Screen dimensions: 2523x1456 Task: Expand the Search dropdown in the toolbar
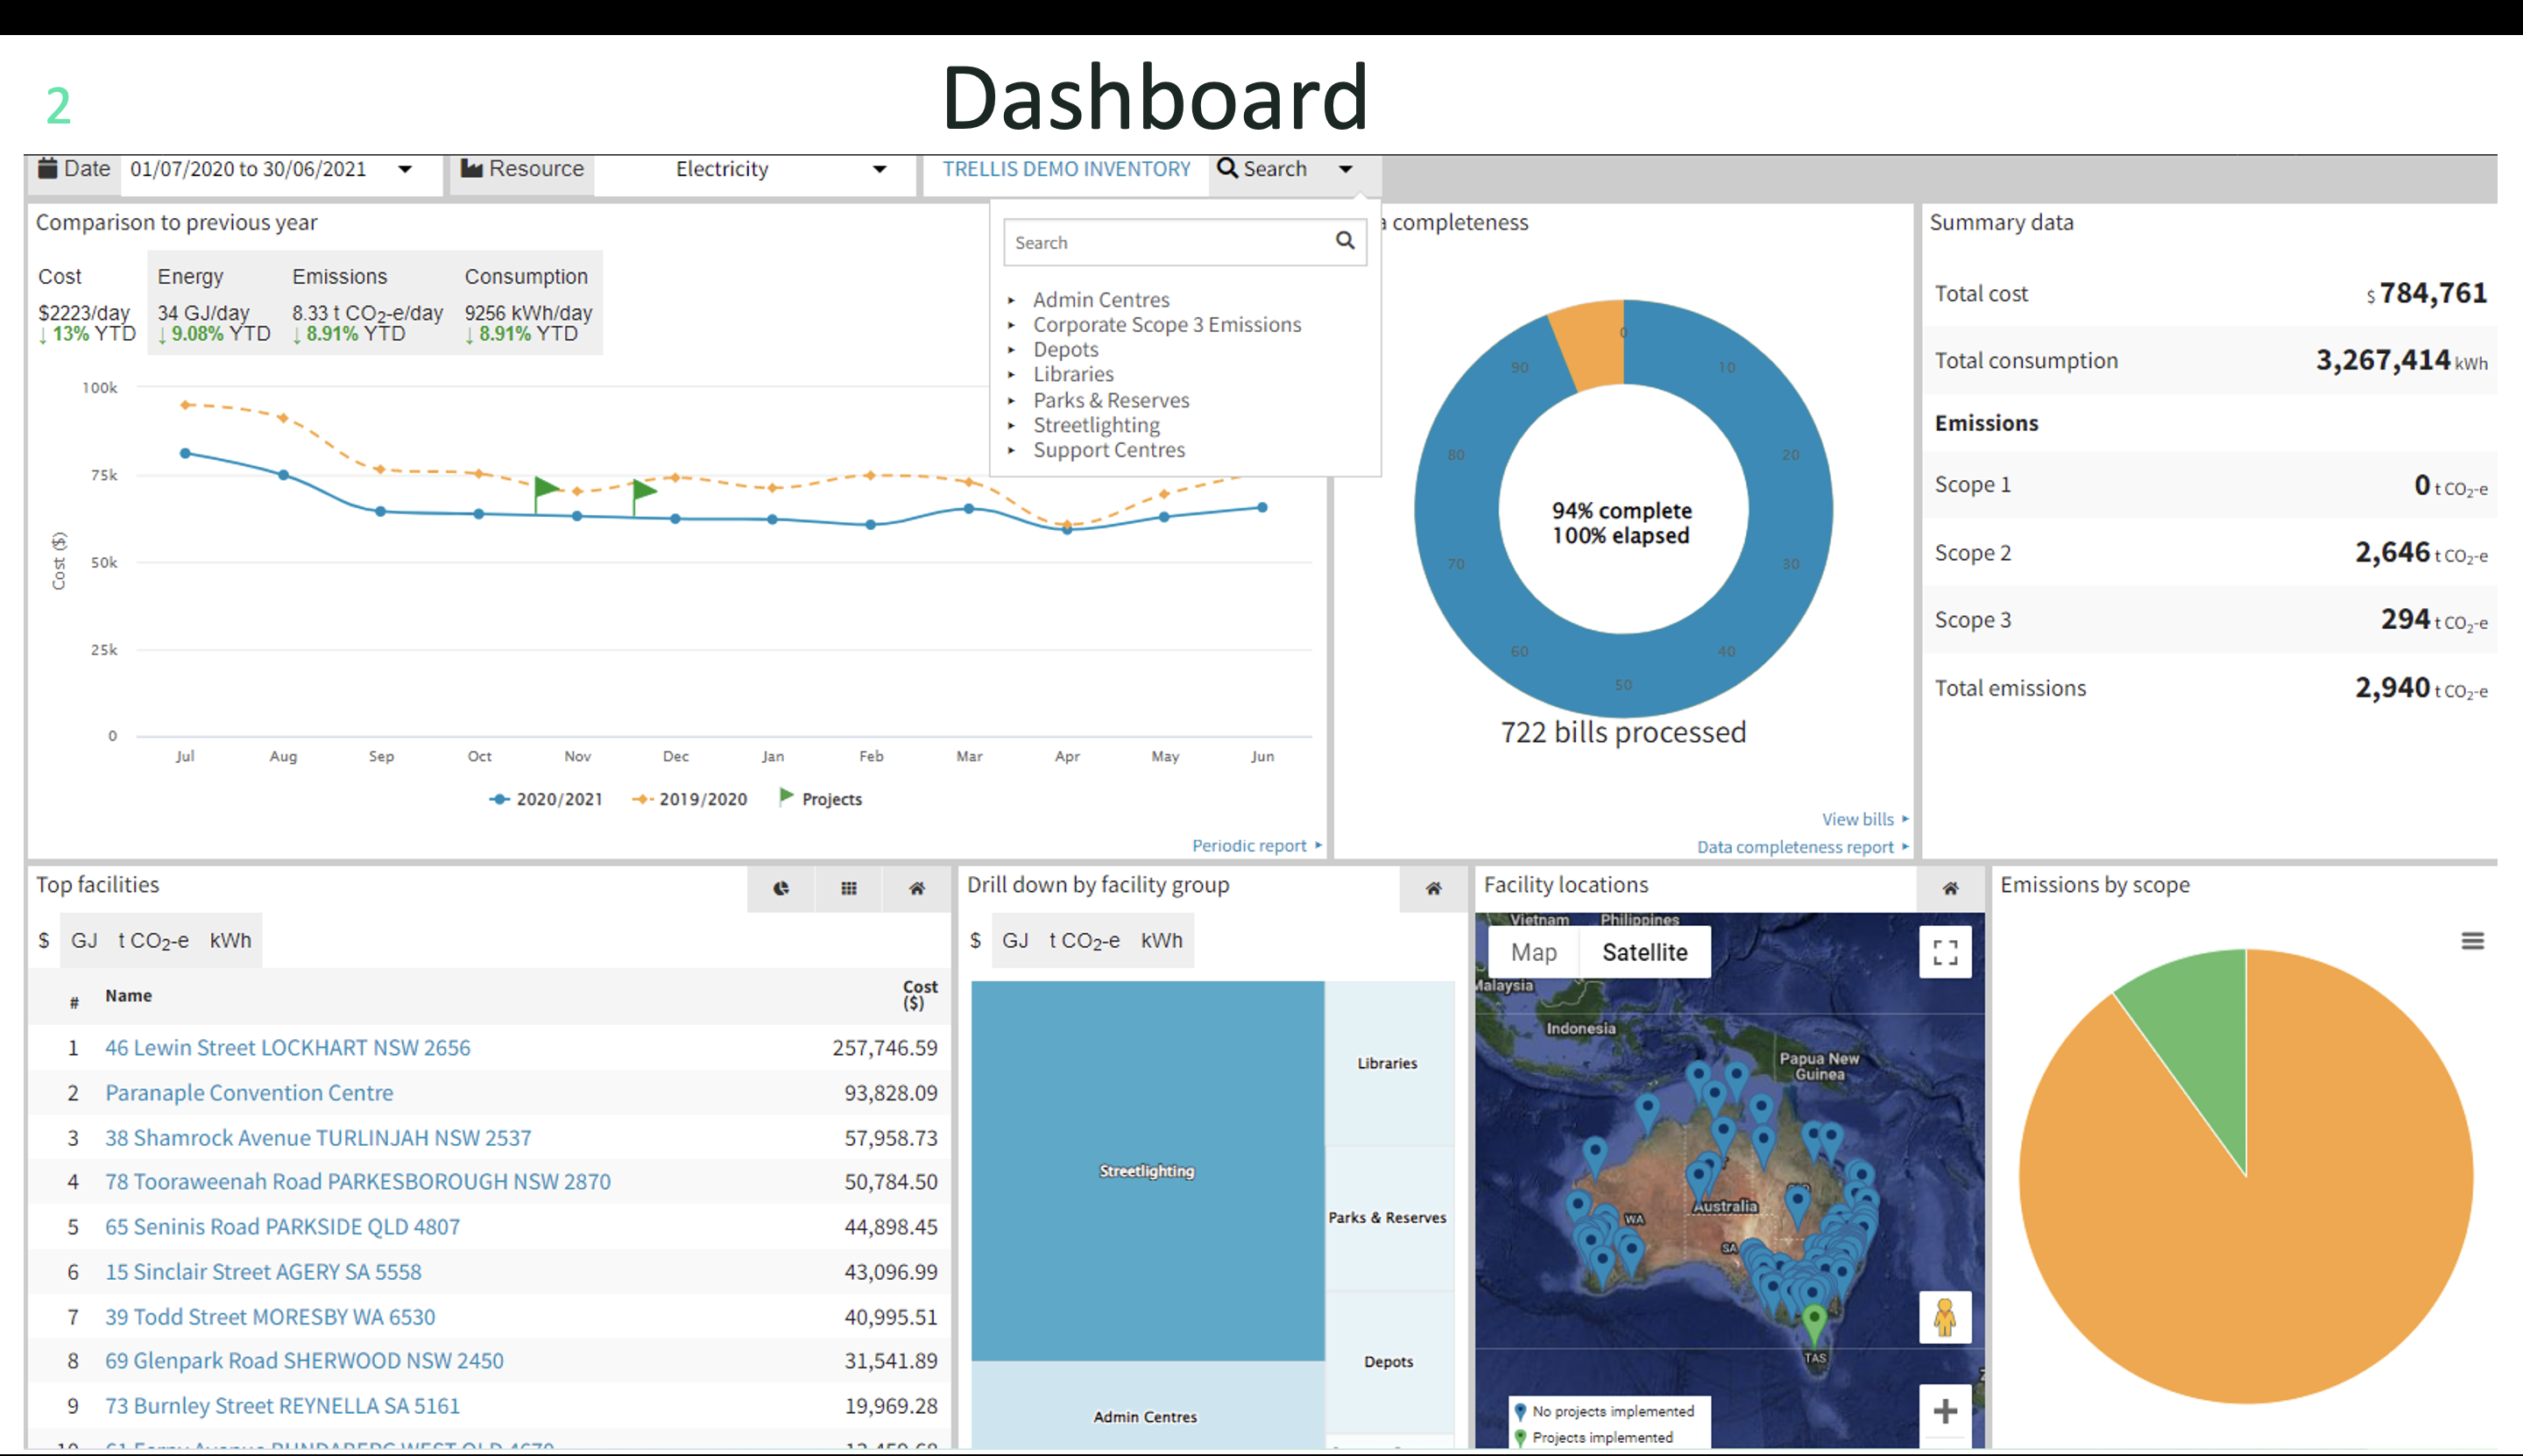[1347, 169]
